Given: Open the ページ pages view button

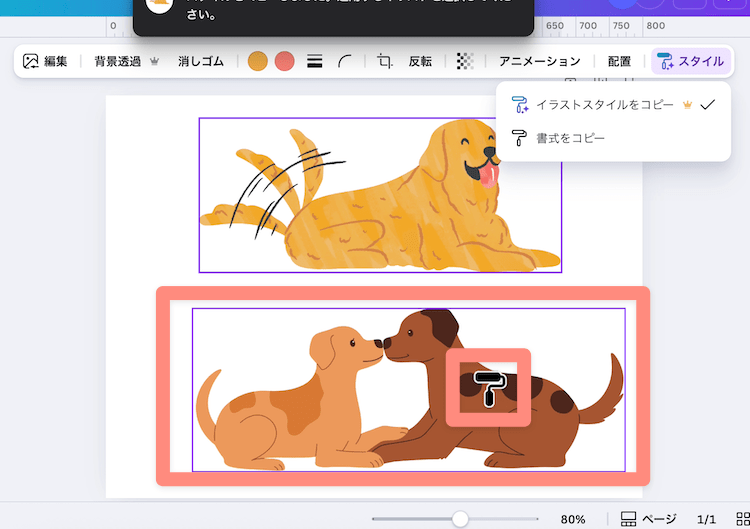Looking at the screenshot, I should [x=648, y=519].
